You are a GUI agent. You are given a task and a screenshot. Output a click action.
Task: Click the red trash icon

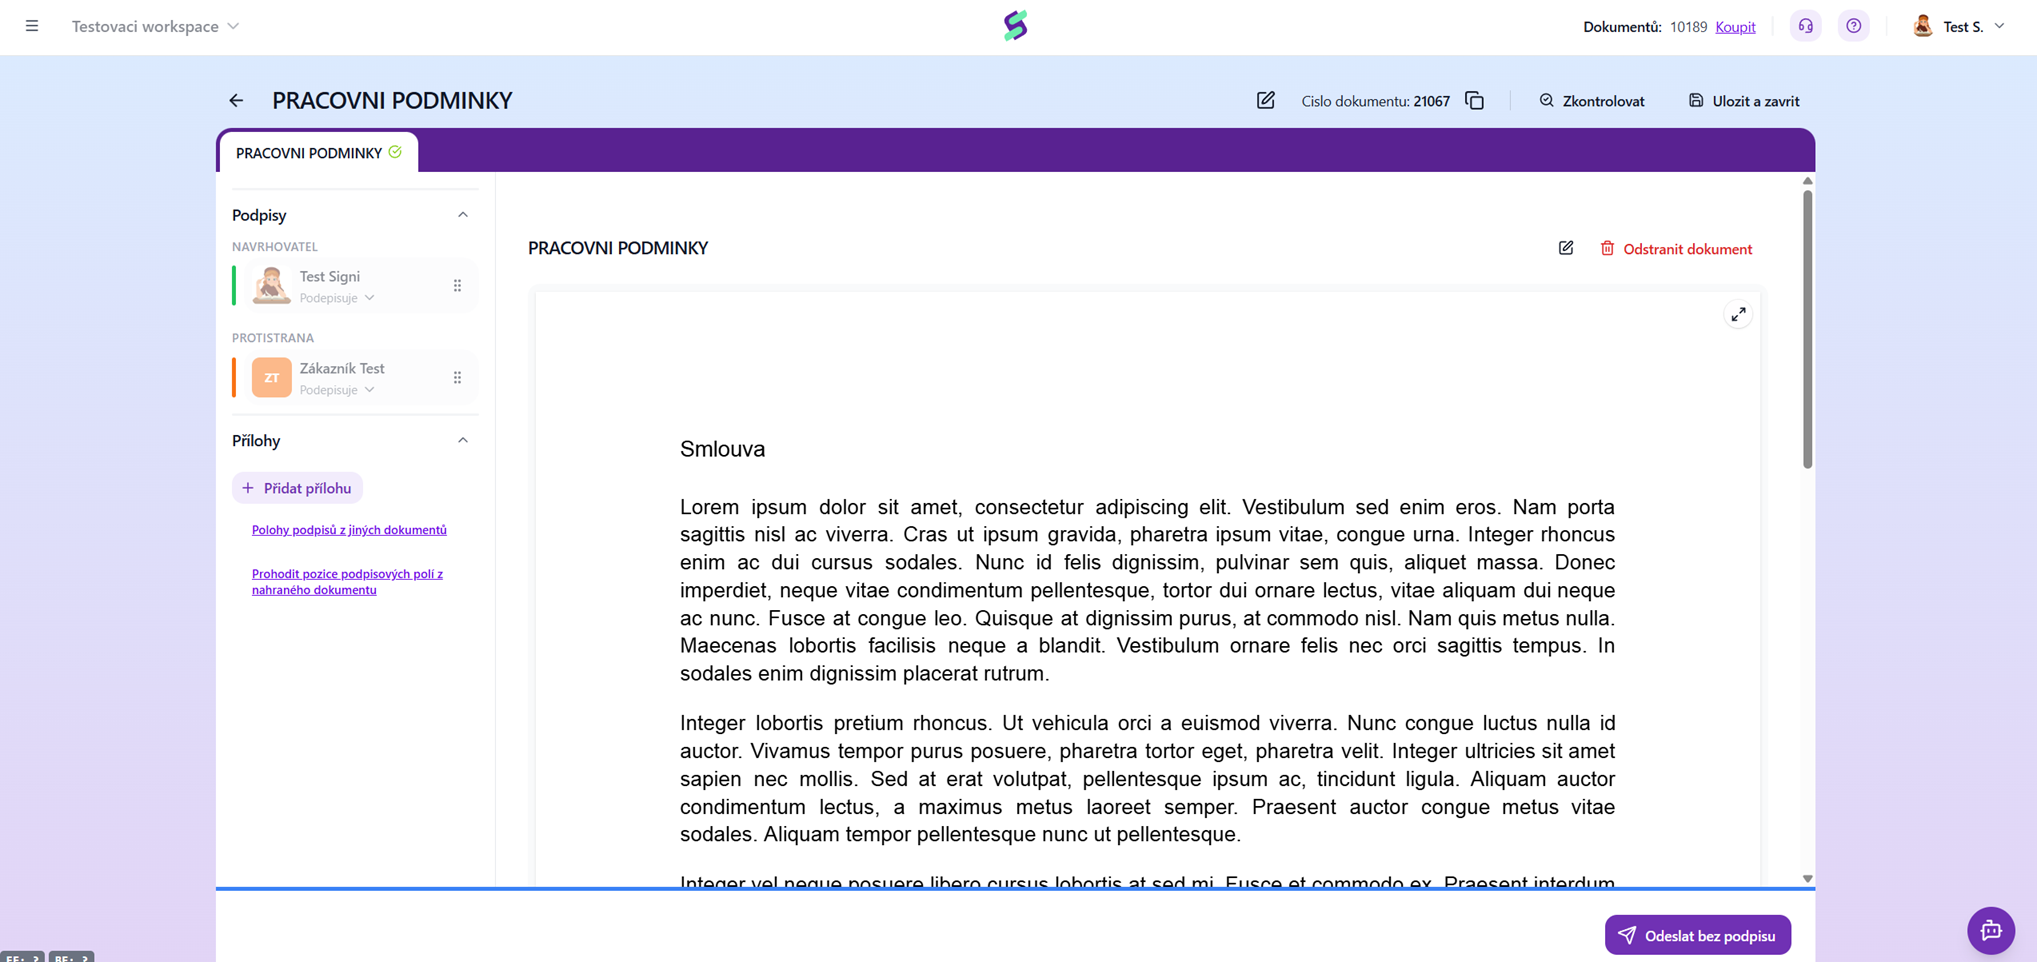[1607, 248]
